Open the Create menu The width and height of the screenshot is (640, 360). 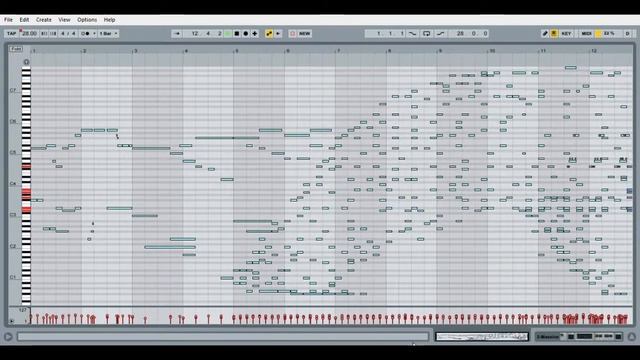coord(44,20)
